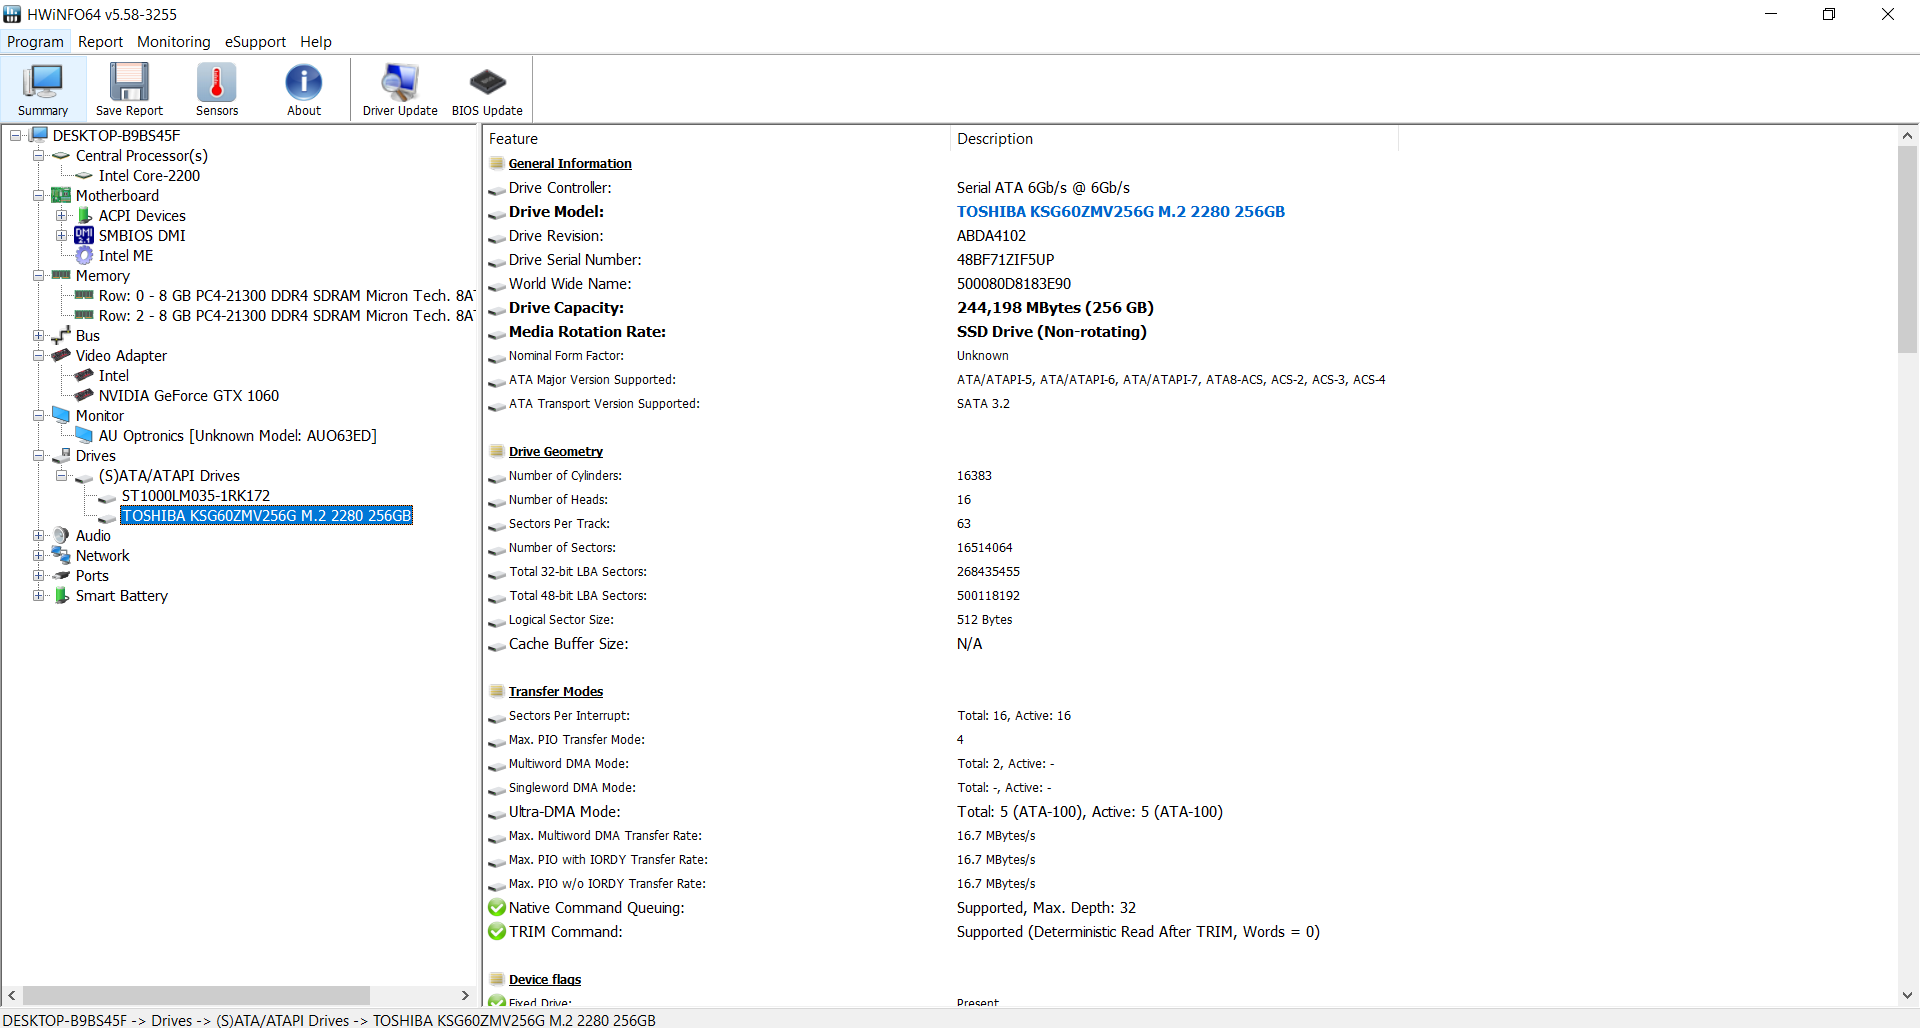
Task: Expand the Smart Battery node
Action: tap(38, 595)
